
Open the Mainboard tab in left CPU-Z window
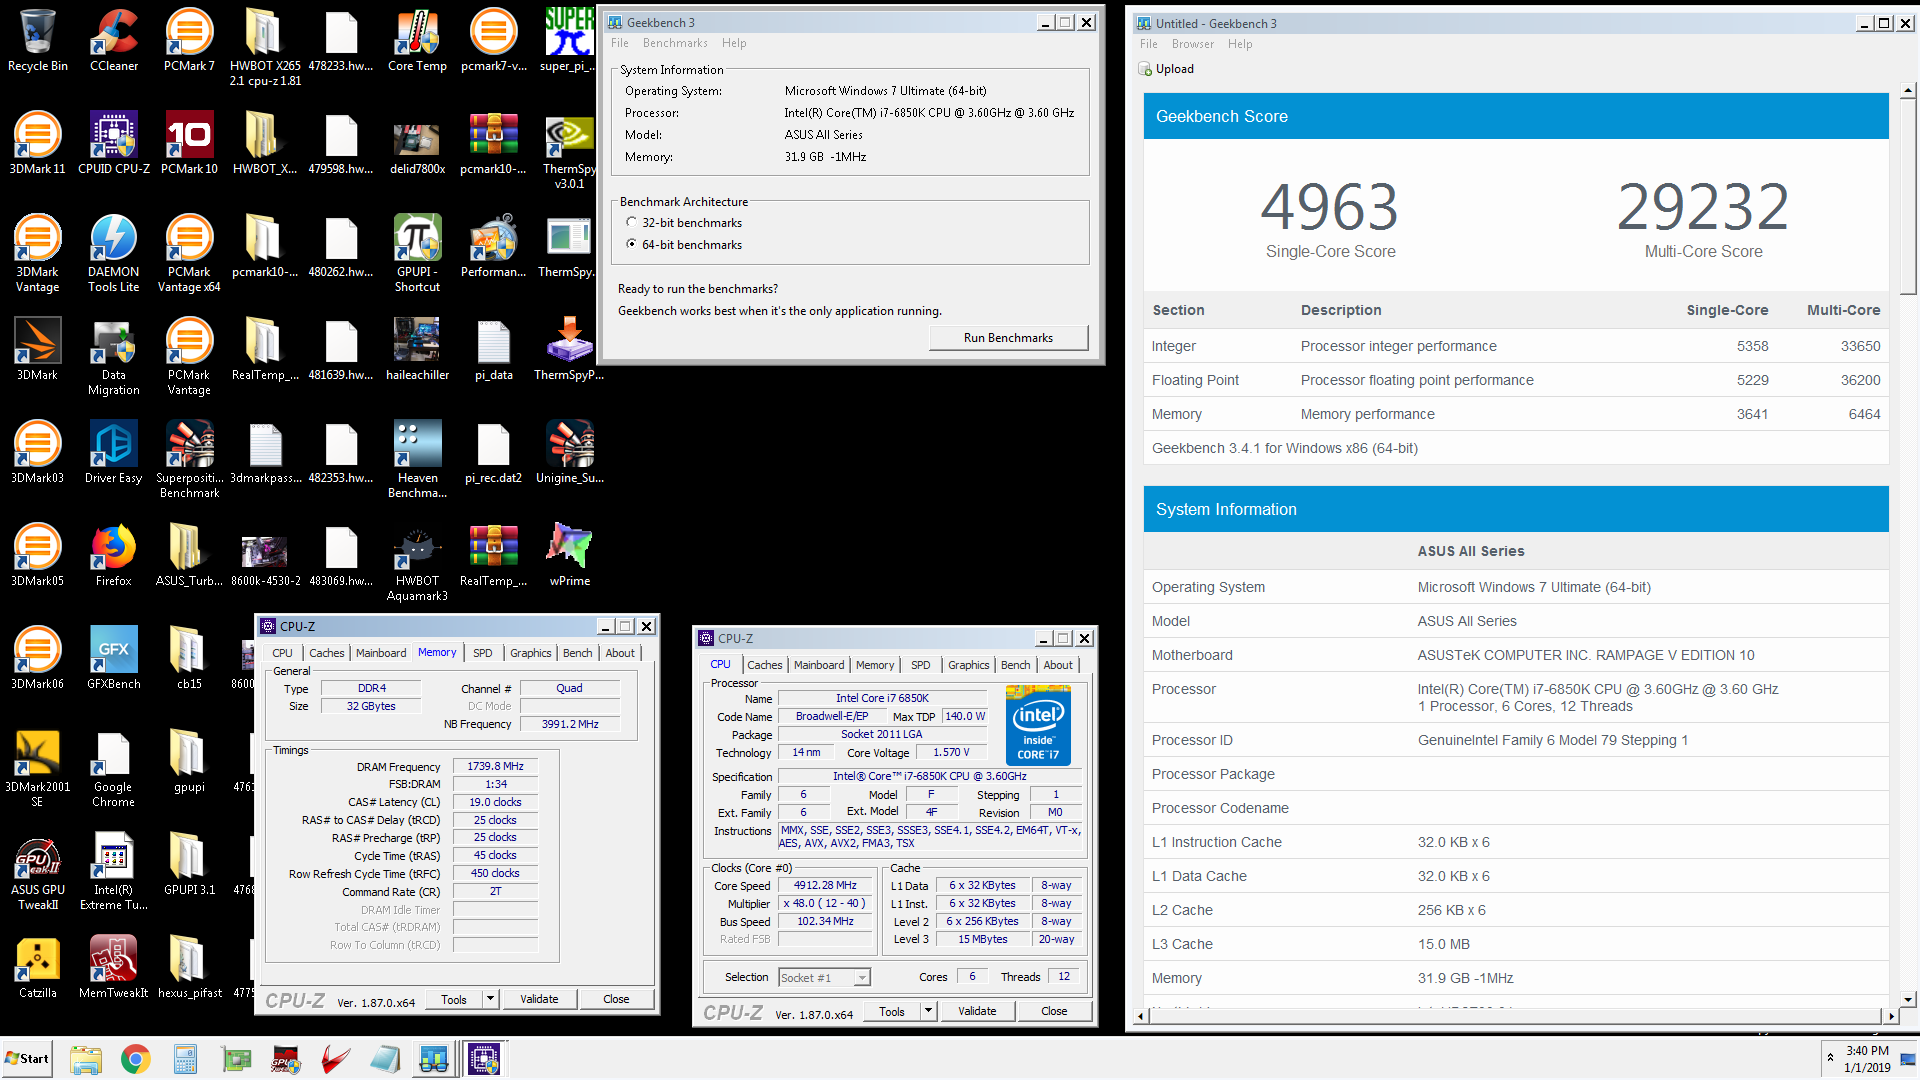pos(381,653)
